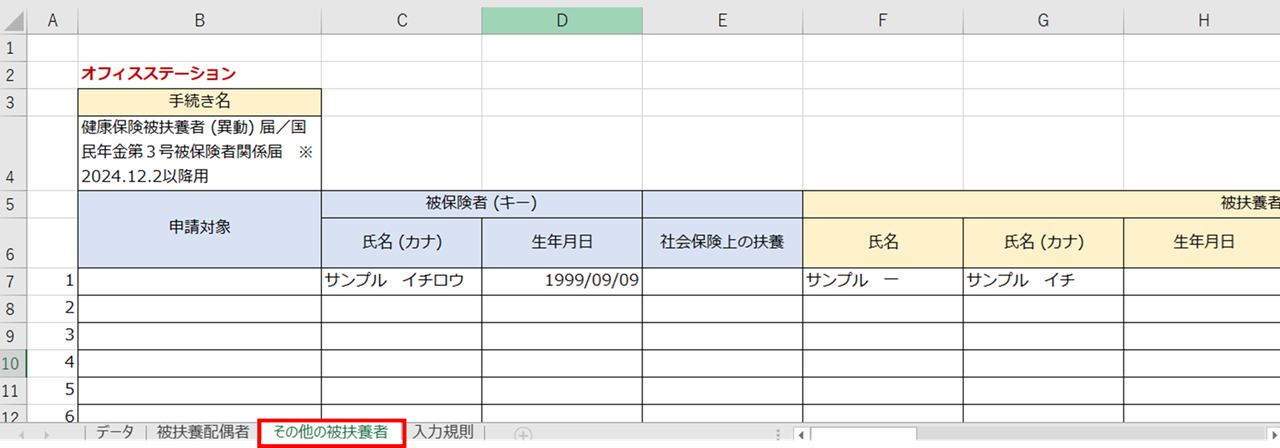Image resolution: width=1280 pixels, height=448 pixels.
Task: Click the 社会保険上の扶養 header cell
Action: click(722, 242)
